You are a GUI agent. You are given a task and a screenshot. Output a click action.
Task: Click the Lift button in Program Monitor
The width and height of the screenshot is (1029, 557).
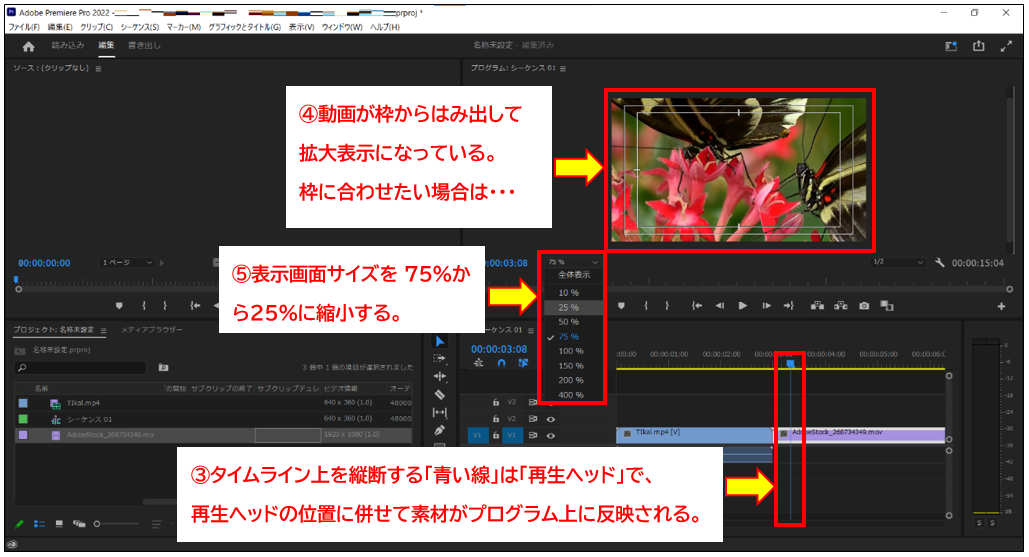pos(817,306)
